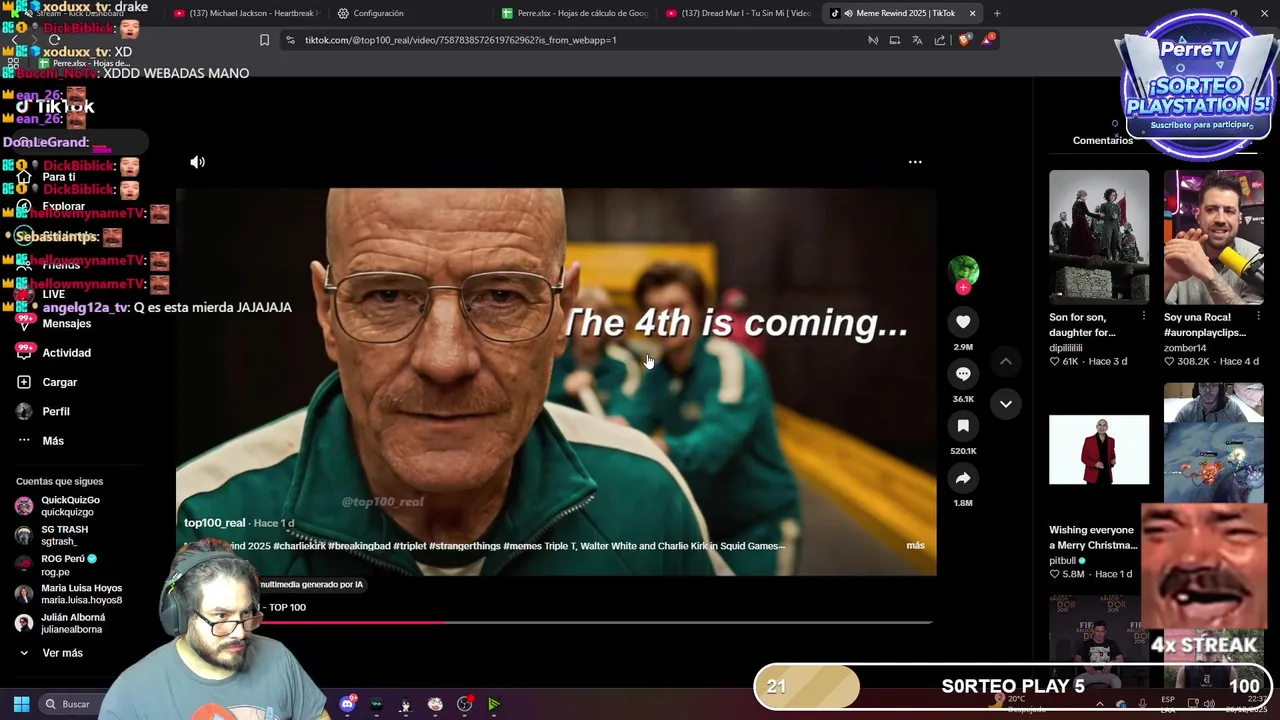
Task: Click the #strangerthings hashtag in the caption
Action: (x=465, y=546)
